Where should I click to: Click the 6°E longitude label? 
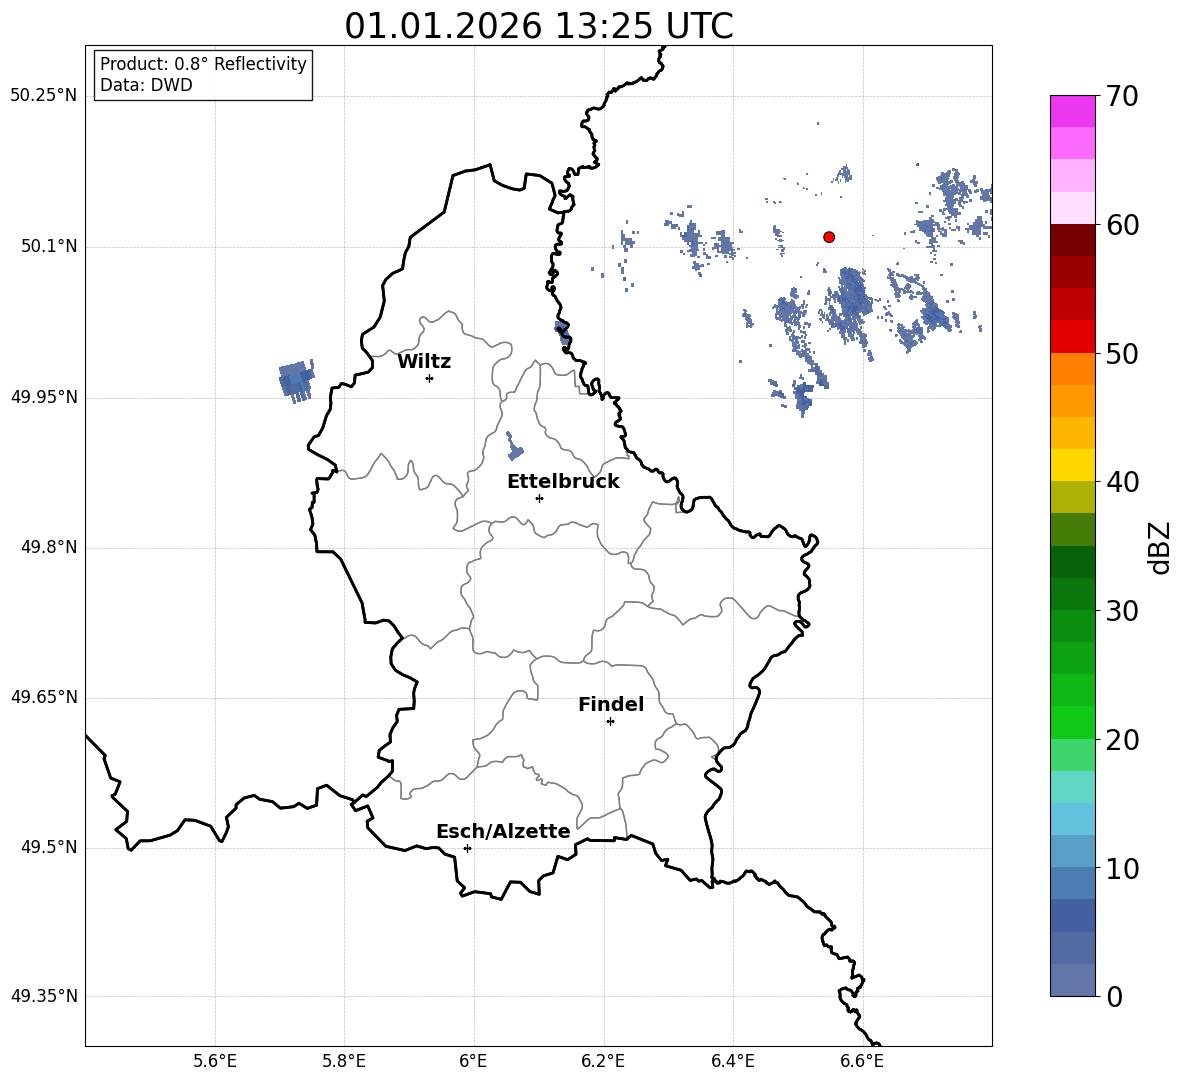pyautogui.click(x=473, y=1061)
